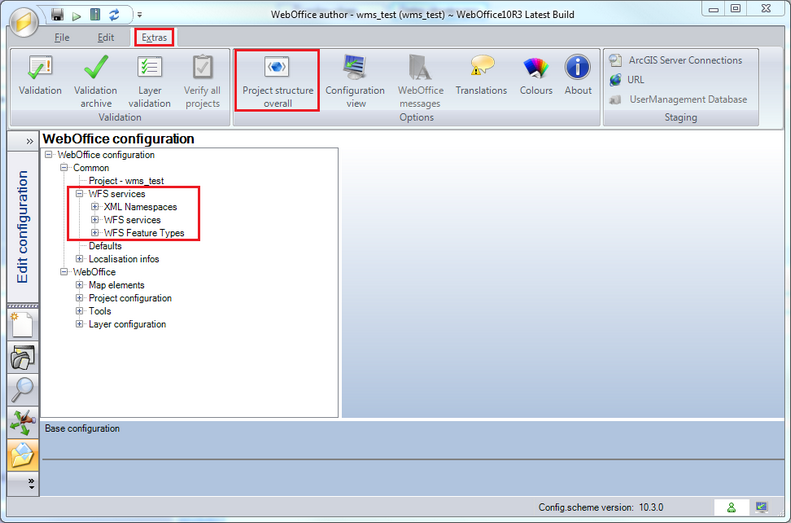Click the monitor status icon in status bar

tap(762, 507)
